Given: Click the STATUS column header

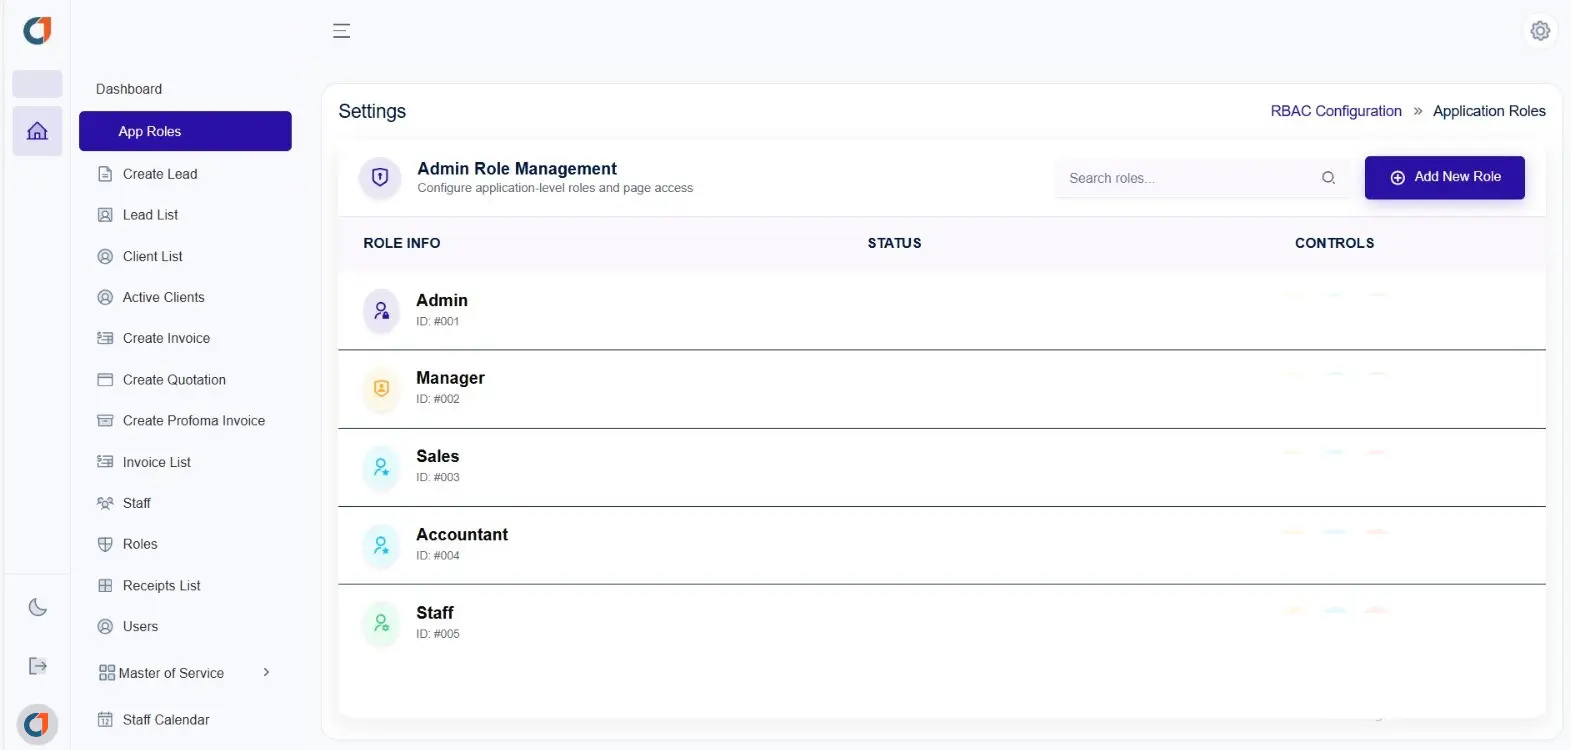Looking at the screenshot, I should point(895,243).
